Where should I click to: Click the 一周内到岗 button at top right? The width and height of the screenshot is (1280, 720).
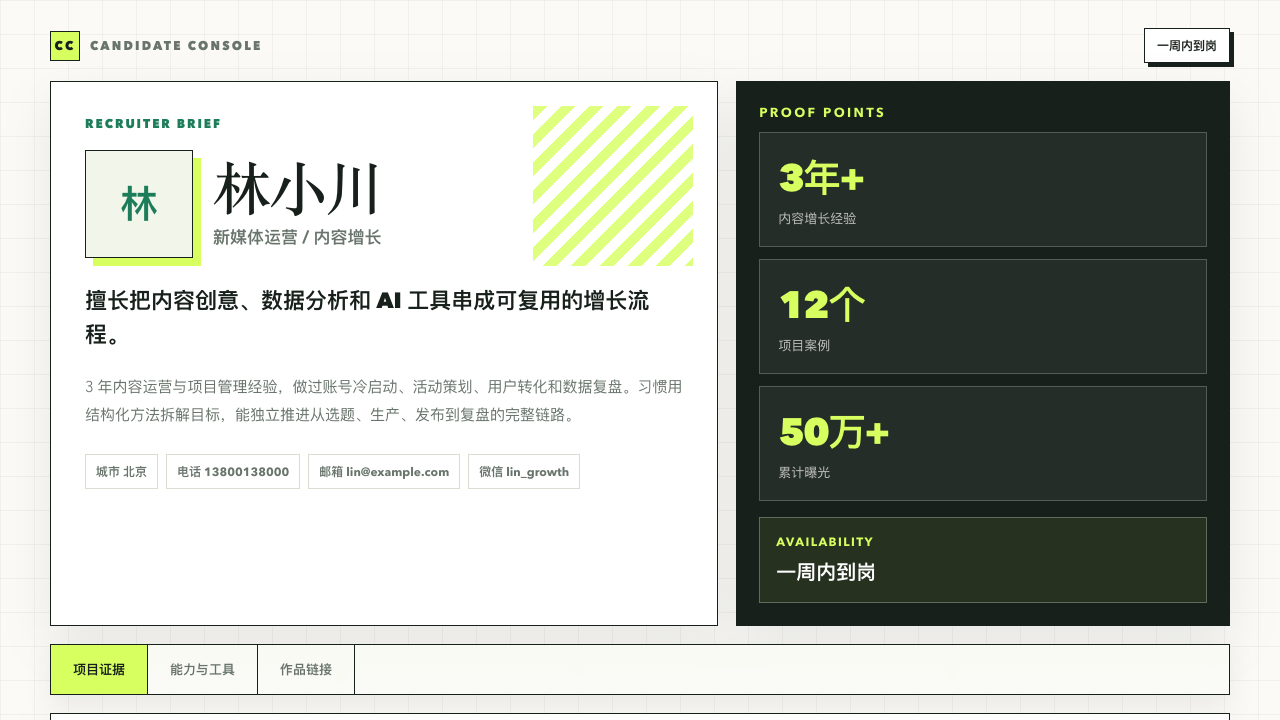coord(1187,46)
